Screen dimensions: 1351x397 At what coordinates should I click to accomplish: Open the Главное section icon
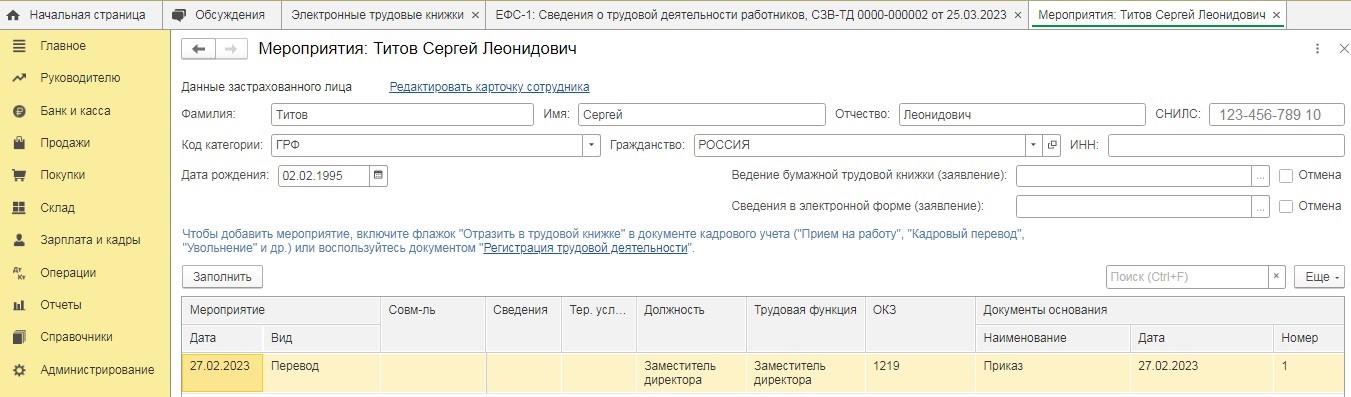[x=18, y=46]
